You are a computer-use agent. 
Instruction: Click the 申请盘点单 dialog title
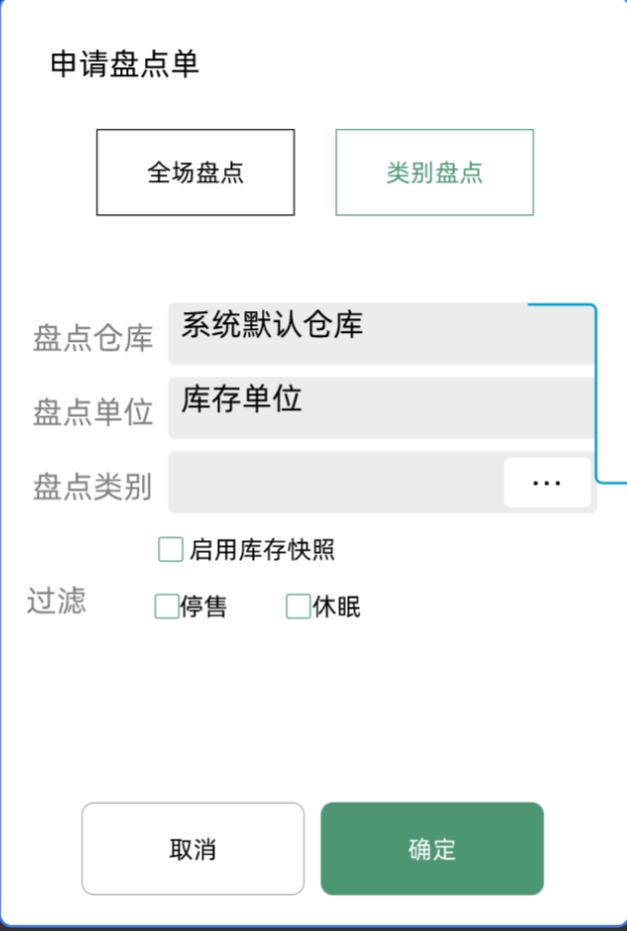click(x=124, y=64)
